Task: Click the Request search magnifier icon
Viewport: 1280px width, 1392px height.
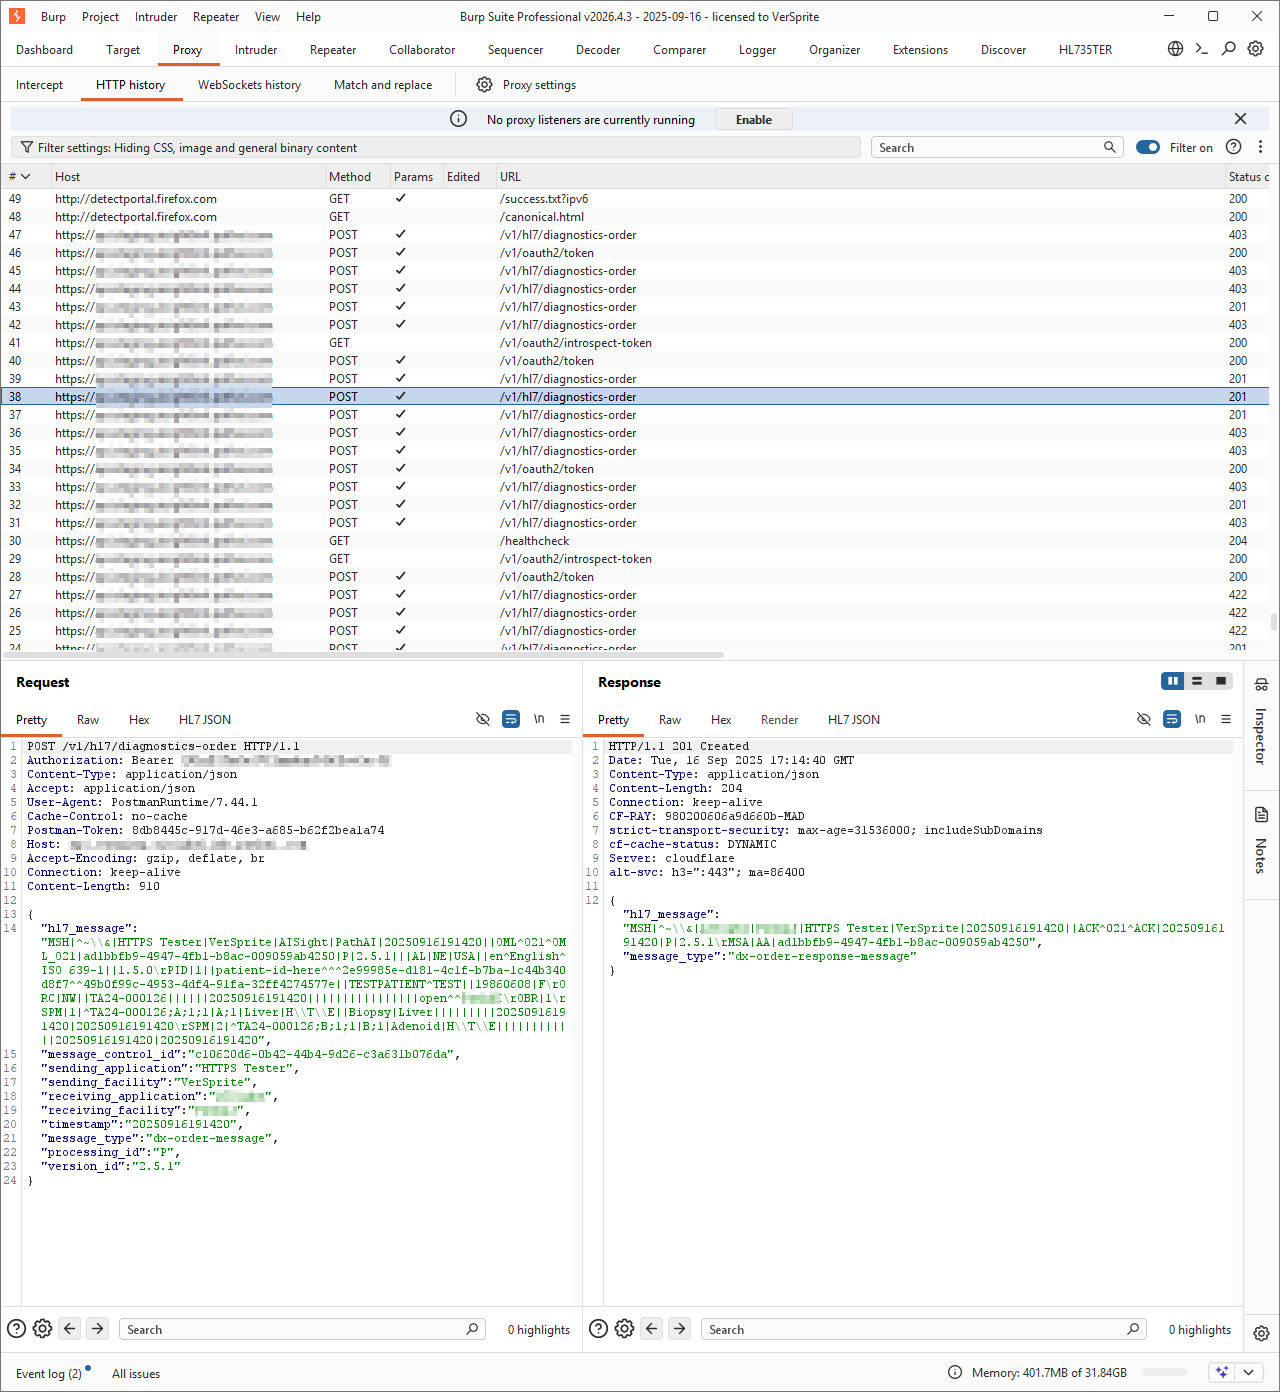Action: pos(472,1329)
